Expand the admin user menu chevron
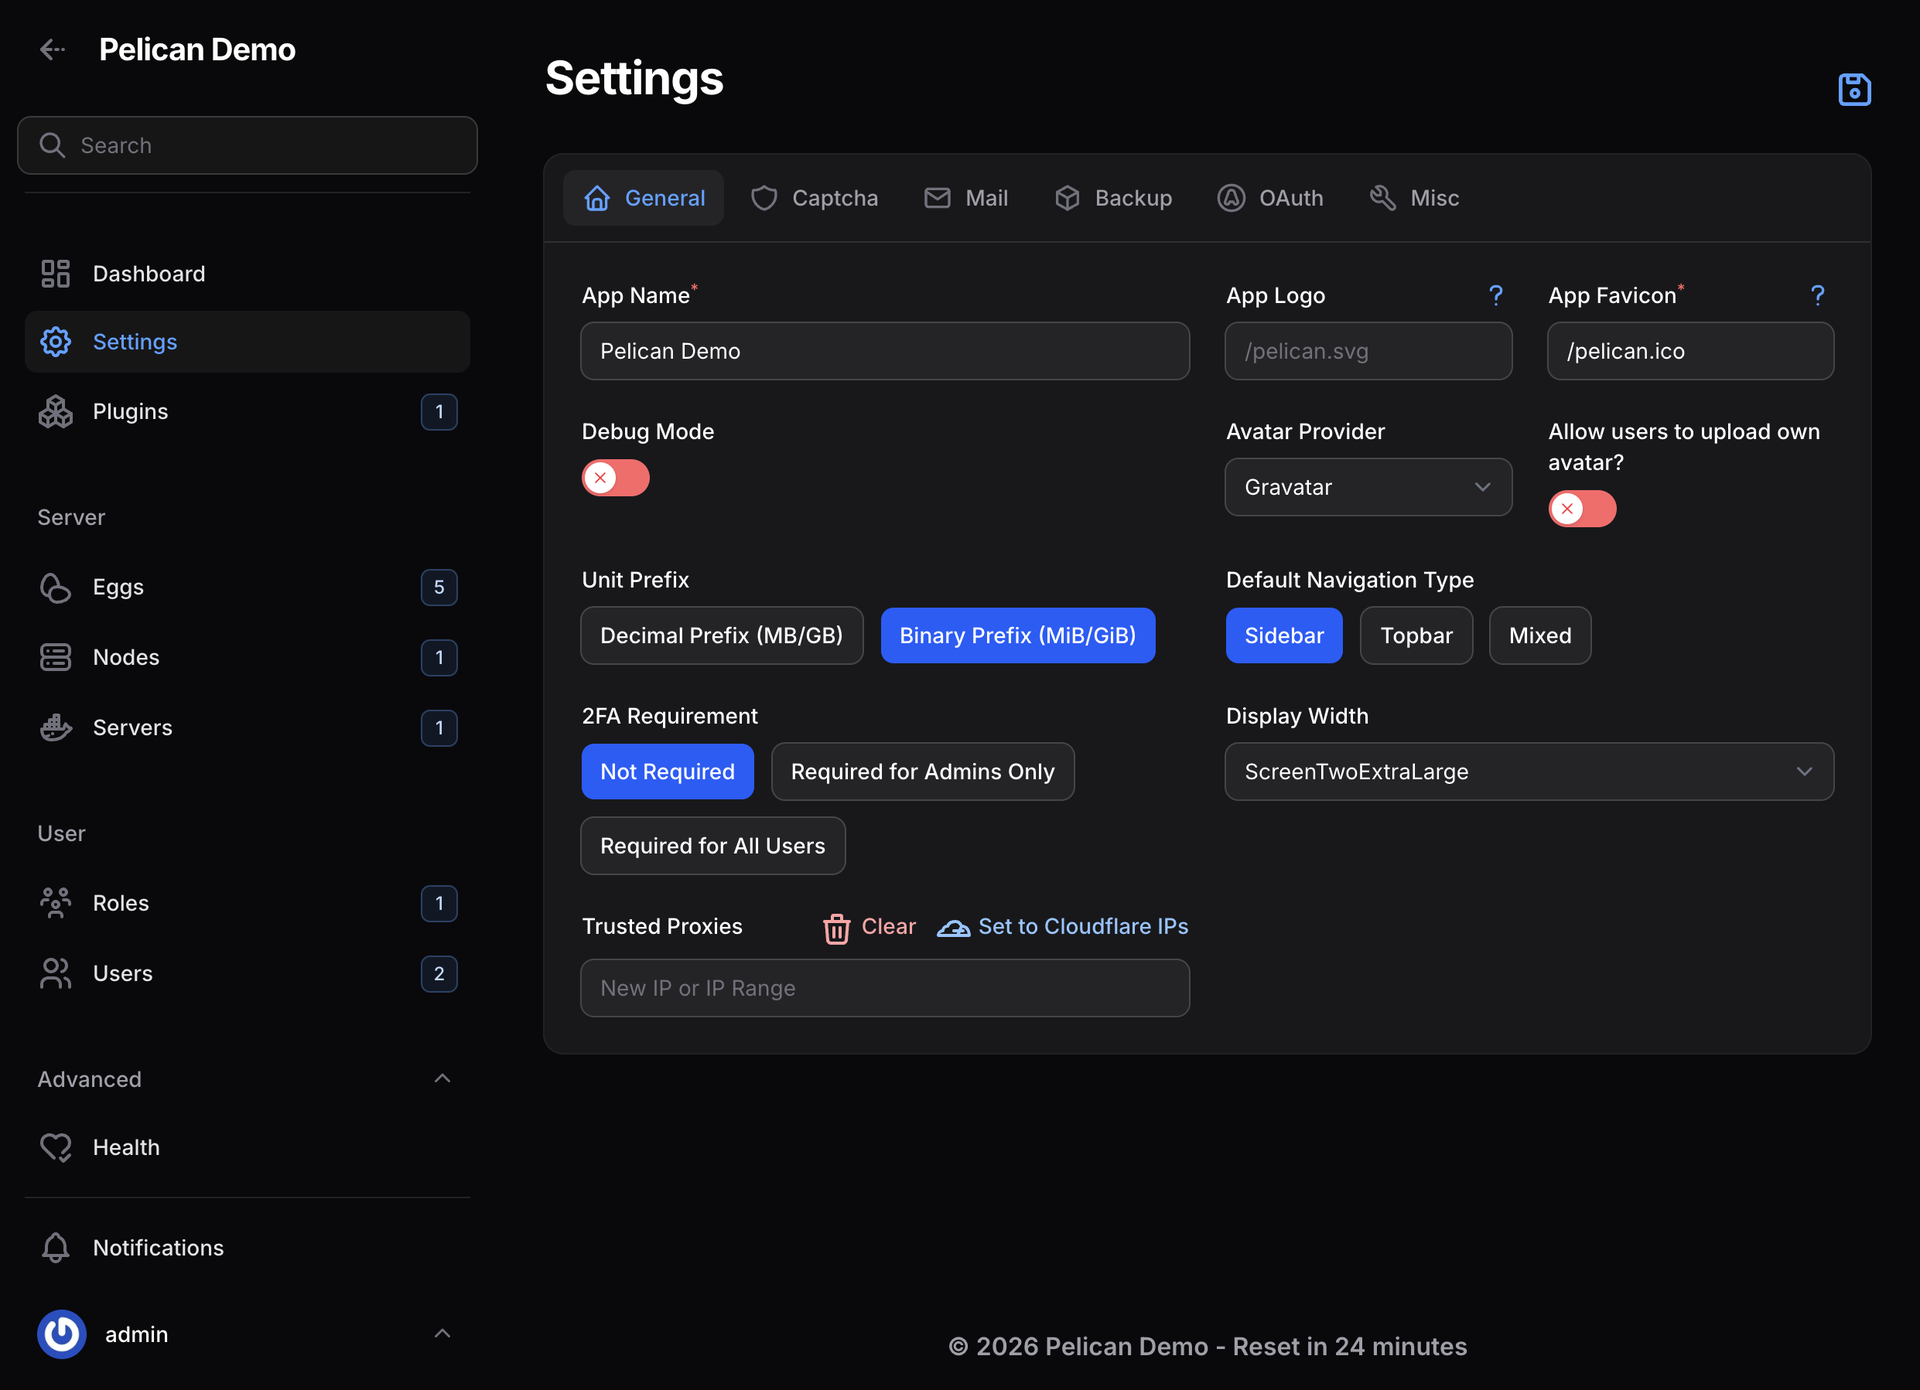Screen dimensions: 1920x1390 click(442, 1334)
